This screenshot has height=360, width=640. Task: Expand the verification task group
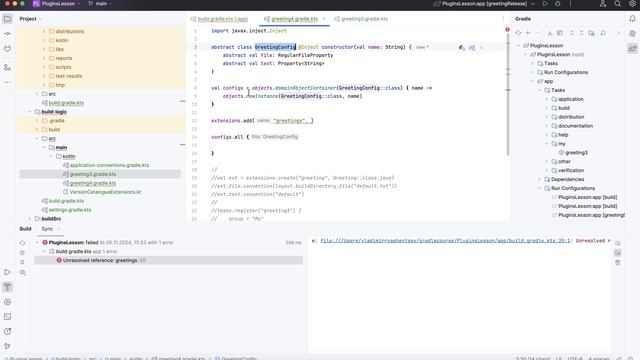click(547, 171)
